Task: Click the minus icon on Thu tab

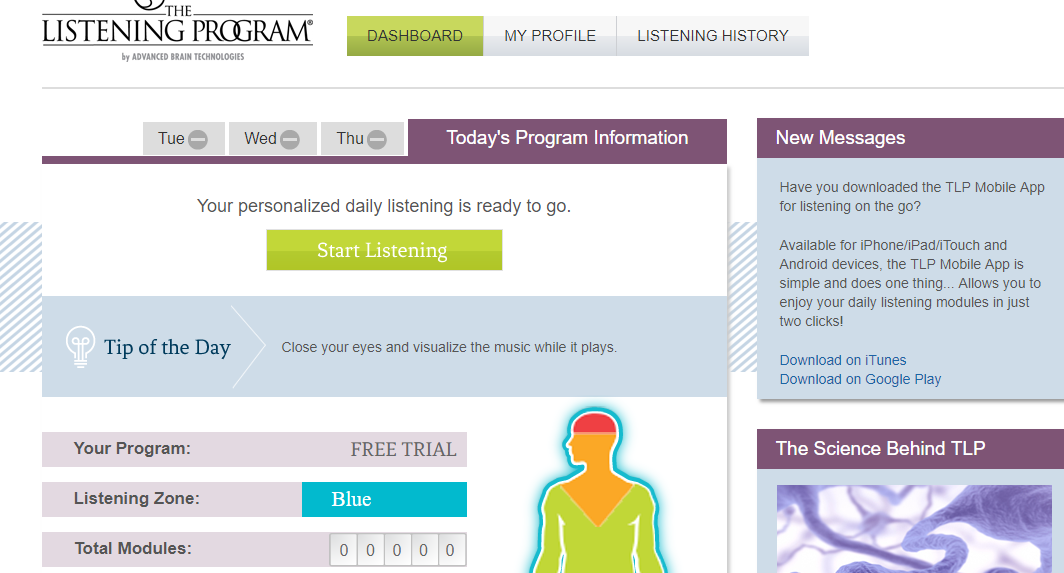Action: [x=377, y=140]
